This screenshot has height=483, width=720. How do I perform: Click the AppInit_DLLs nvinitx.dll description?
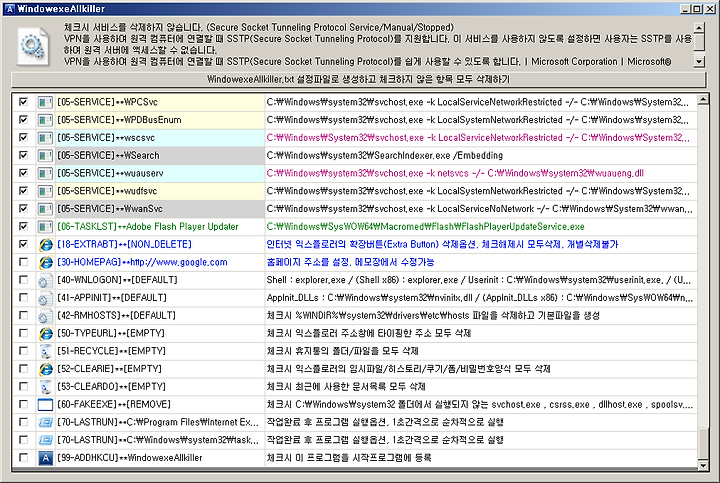pos(480,298)
